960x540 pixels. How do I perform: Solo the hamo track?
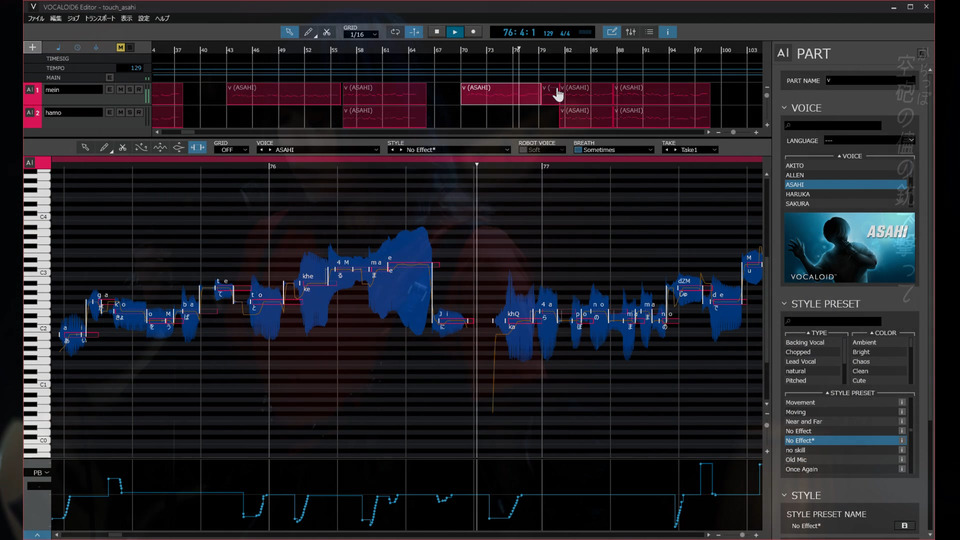click(130, 113)
